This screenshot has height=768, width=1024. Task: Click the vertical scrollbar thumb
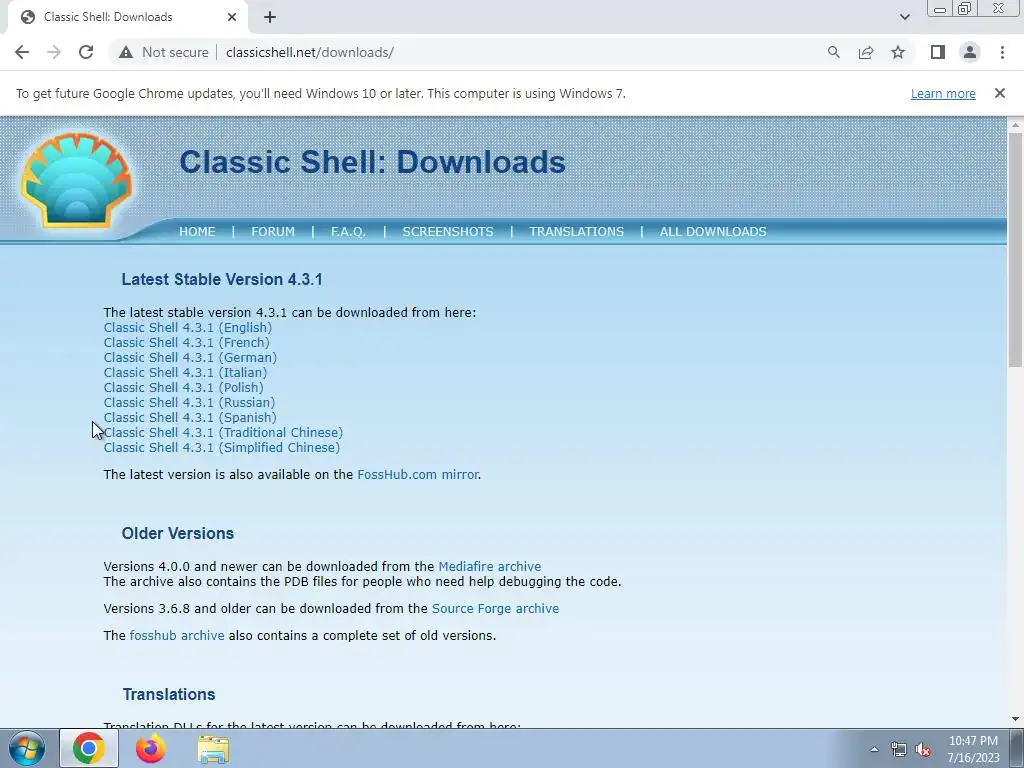[x=1016, y=248]
